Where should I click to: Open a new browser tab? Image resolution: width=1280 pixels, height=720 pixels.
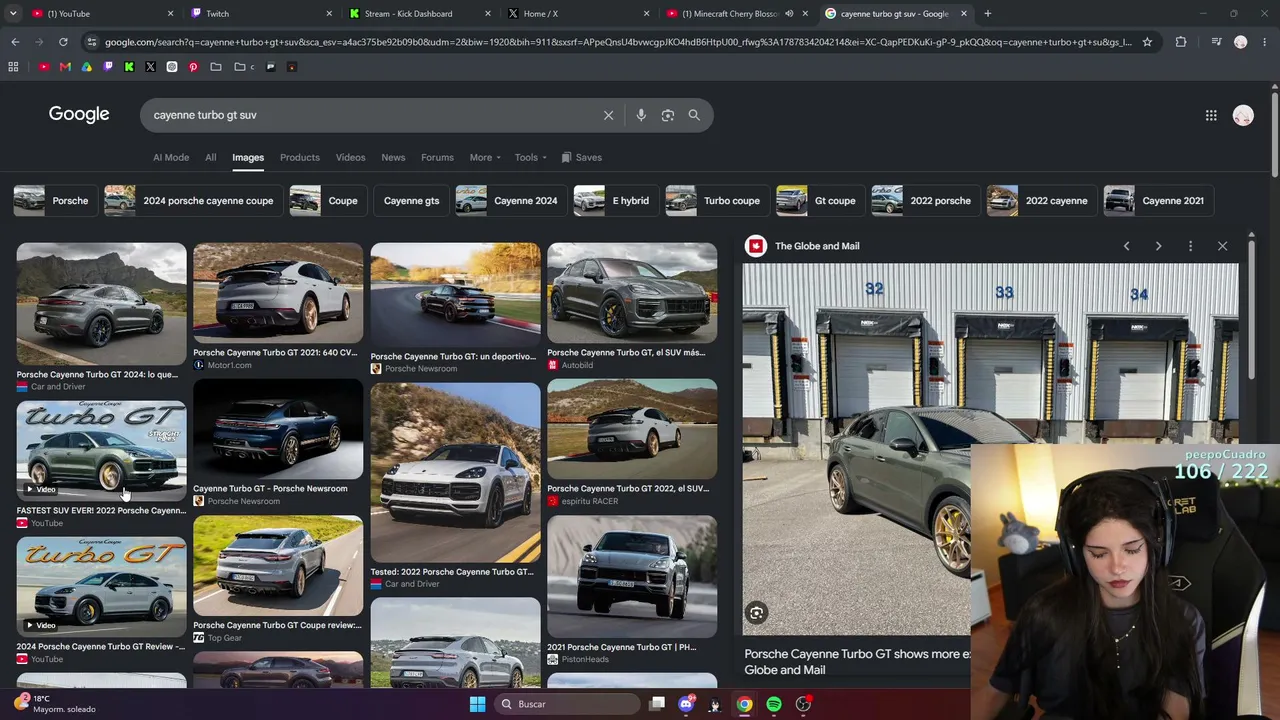tap(987, 14)
